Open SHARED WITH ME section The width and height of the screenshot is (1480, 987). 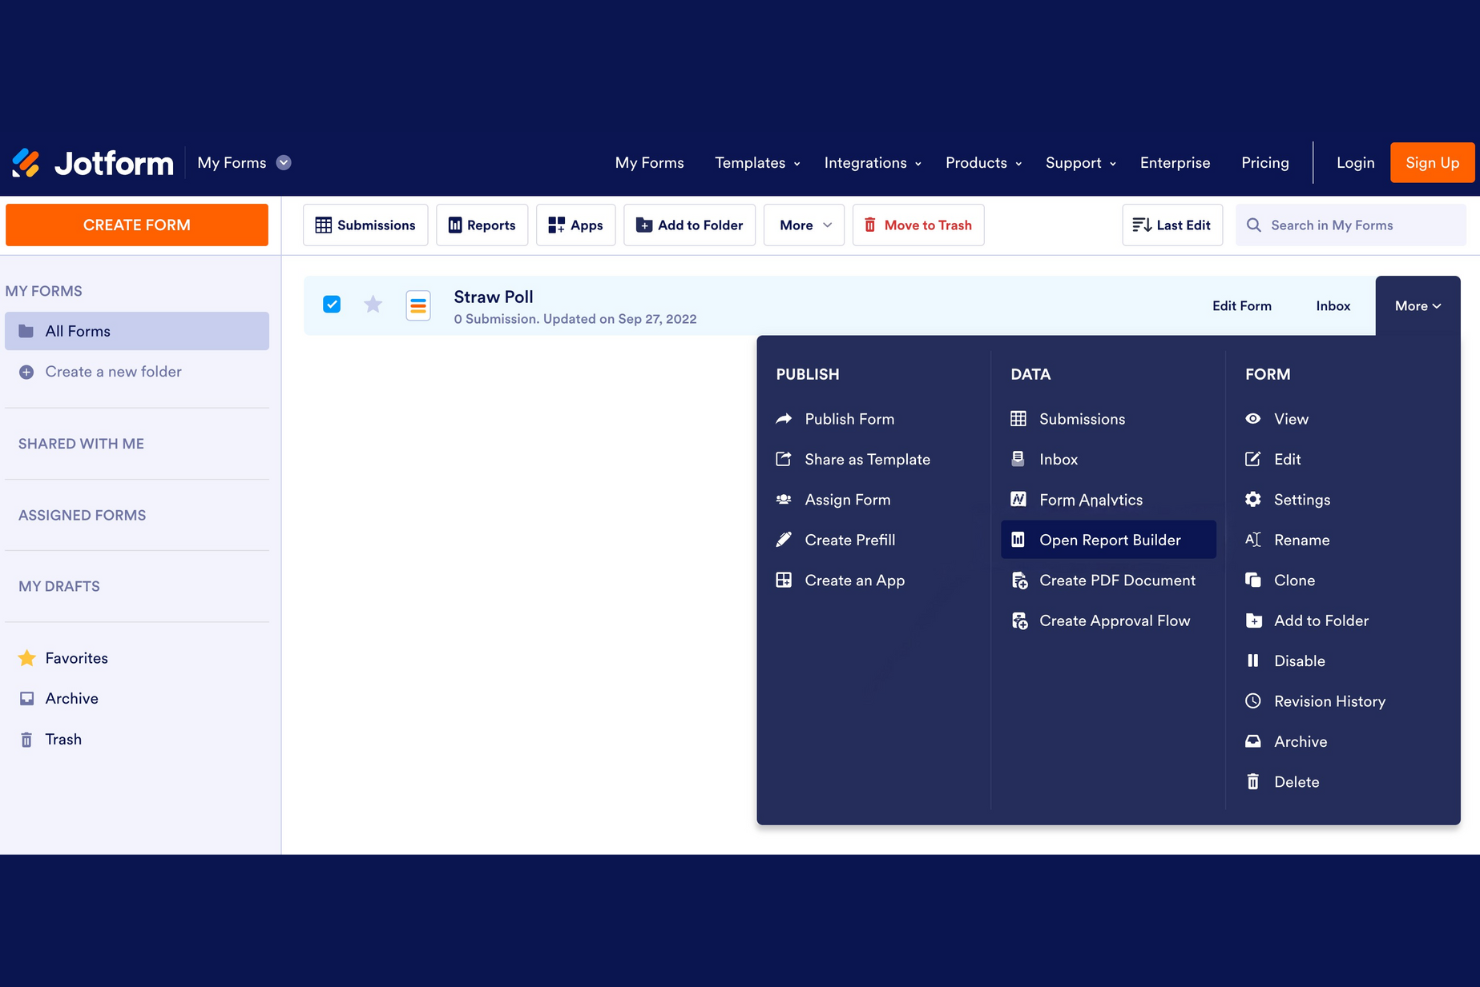point(81,444)
